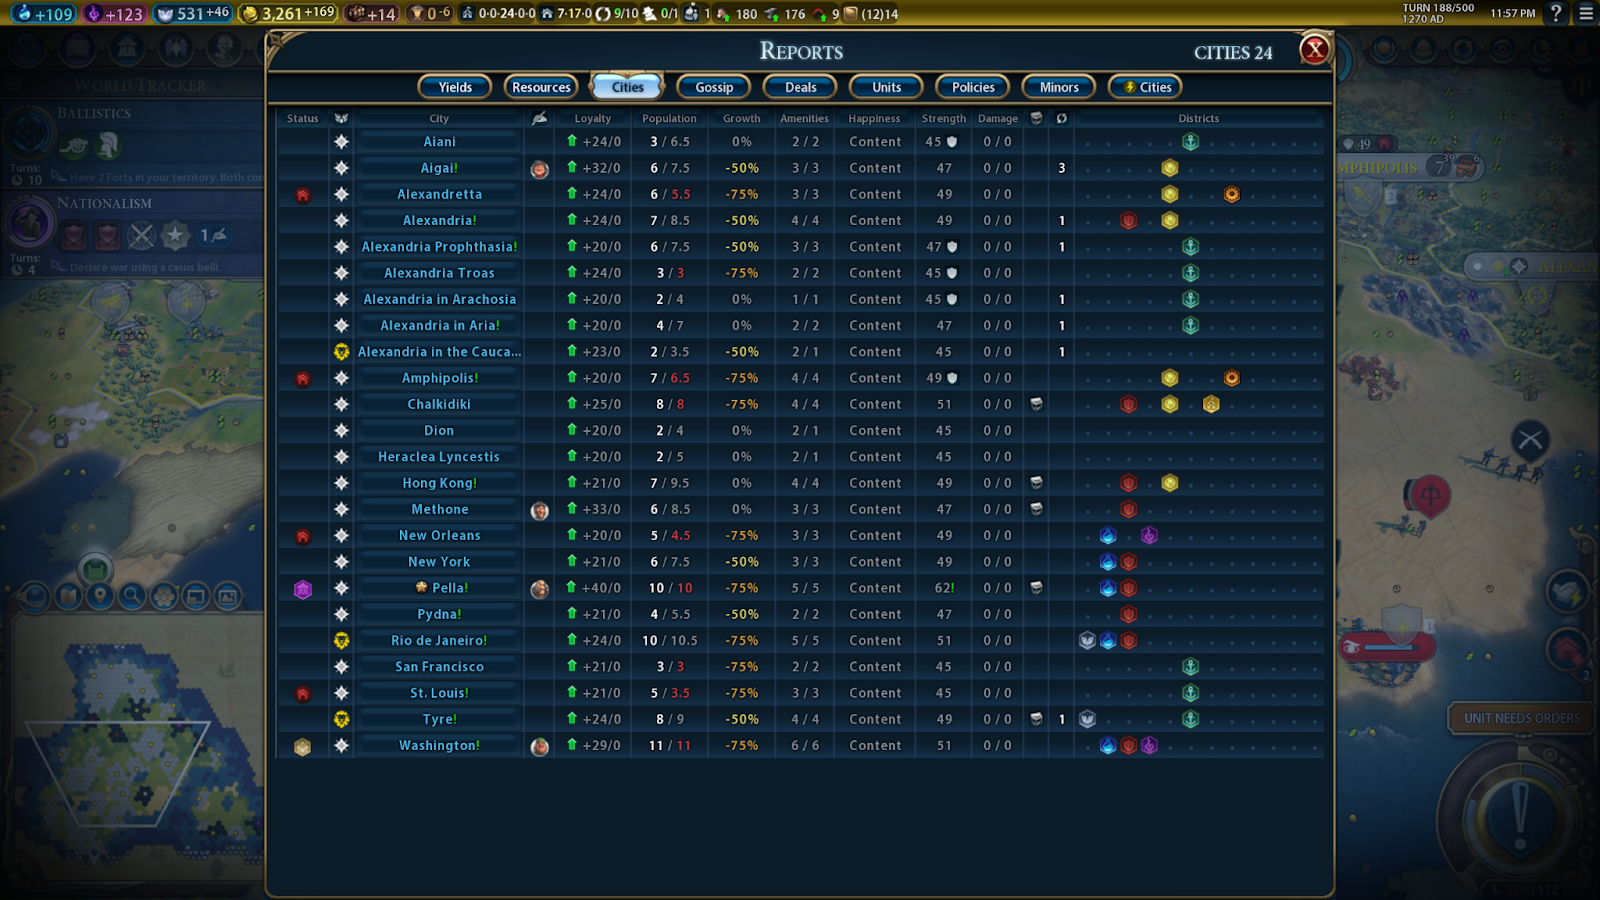Click the gold balance 3,261 indicator

click(x=288, y=14)
